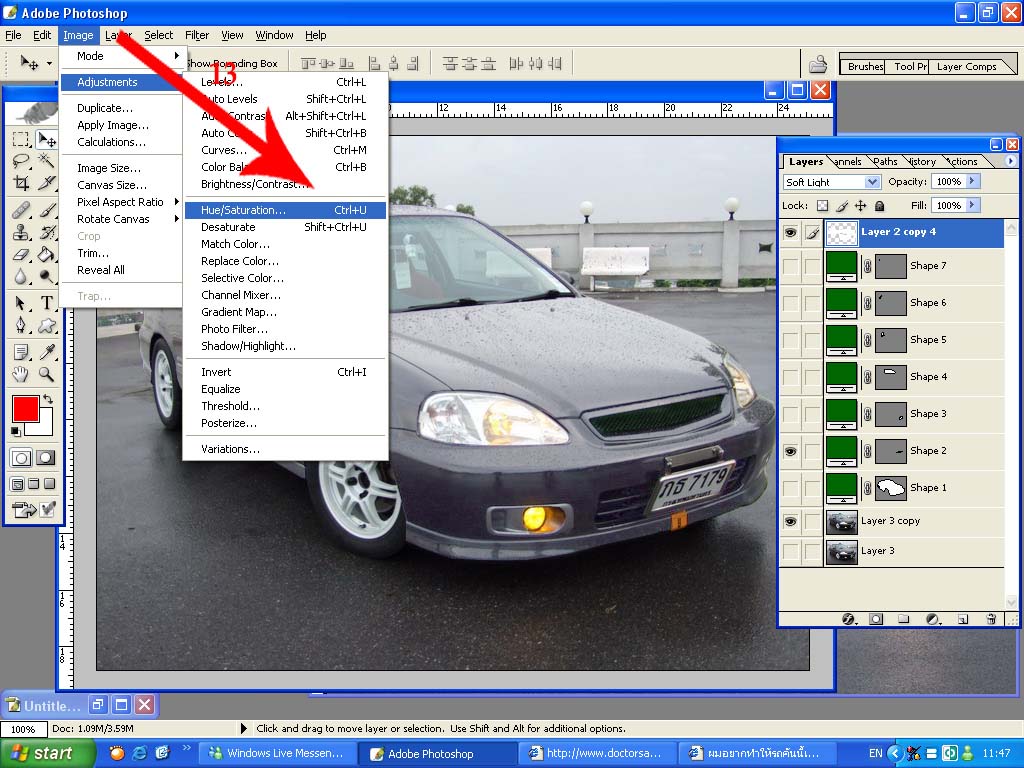
Task: Select the Healing Brush tool
Action: 22,210
